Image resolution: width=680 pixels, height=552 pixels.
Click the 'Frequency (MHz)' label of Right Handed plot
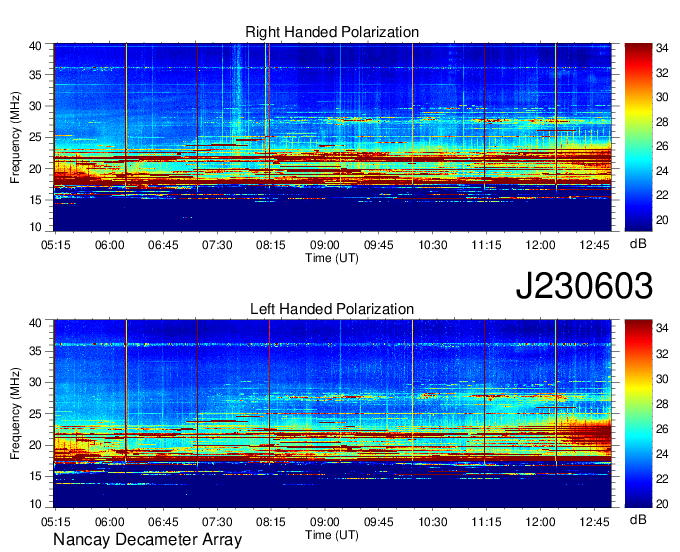click(15, 137)
